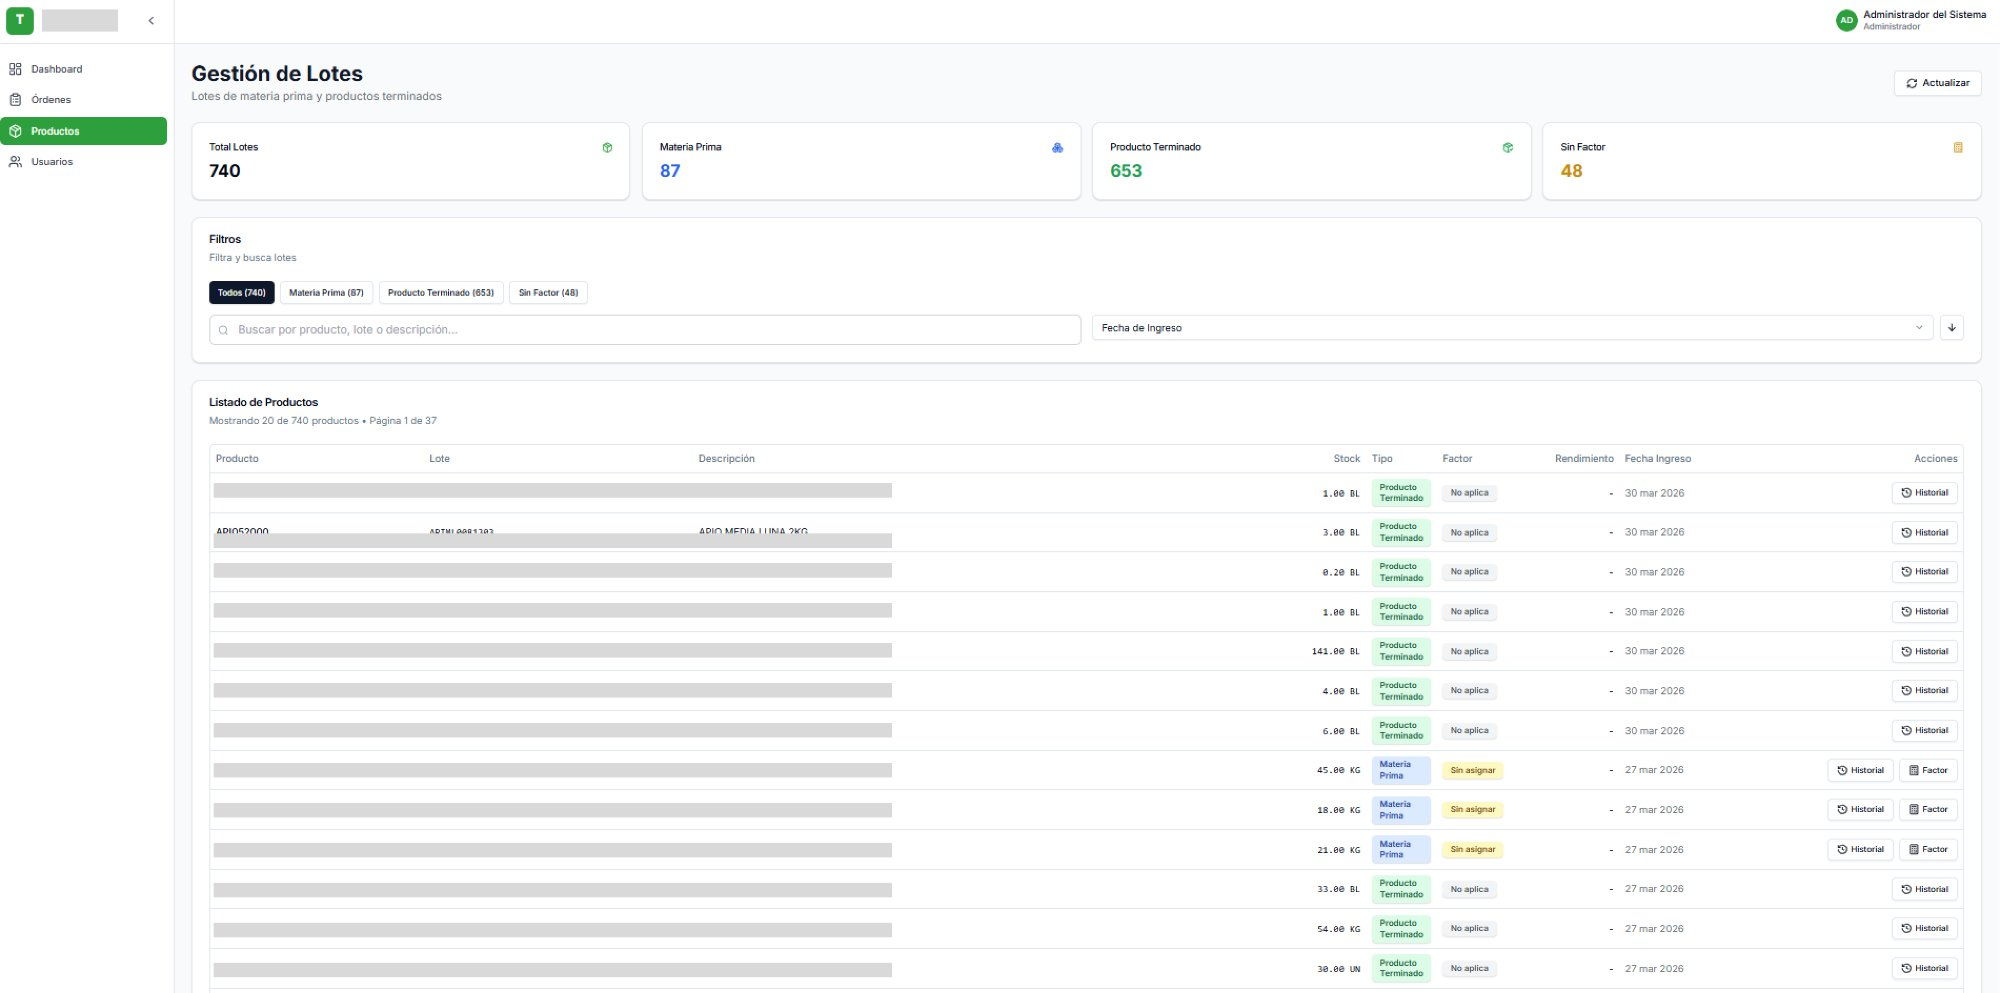This screenshot has height=993, width=2000.
Task: Click the Actualizar refresh button
Action: click(1937, 83)
